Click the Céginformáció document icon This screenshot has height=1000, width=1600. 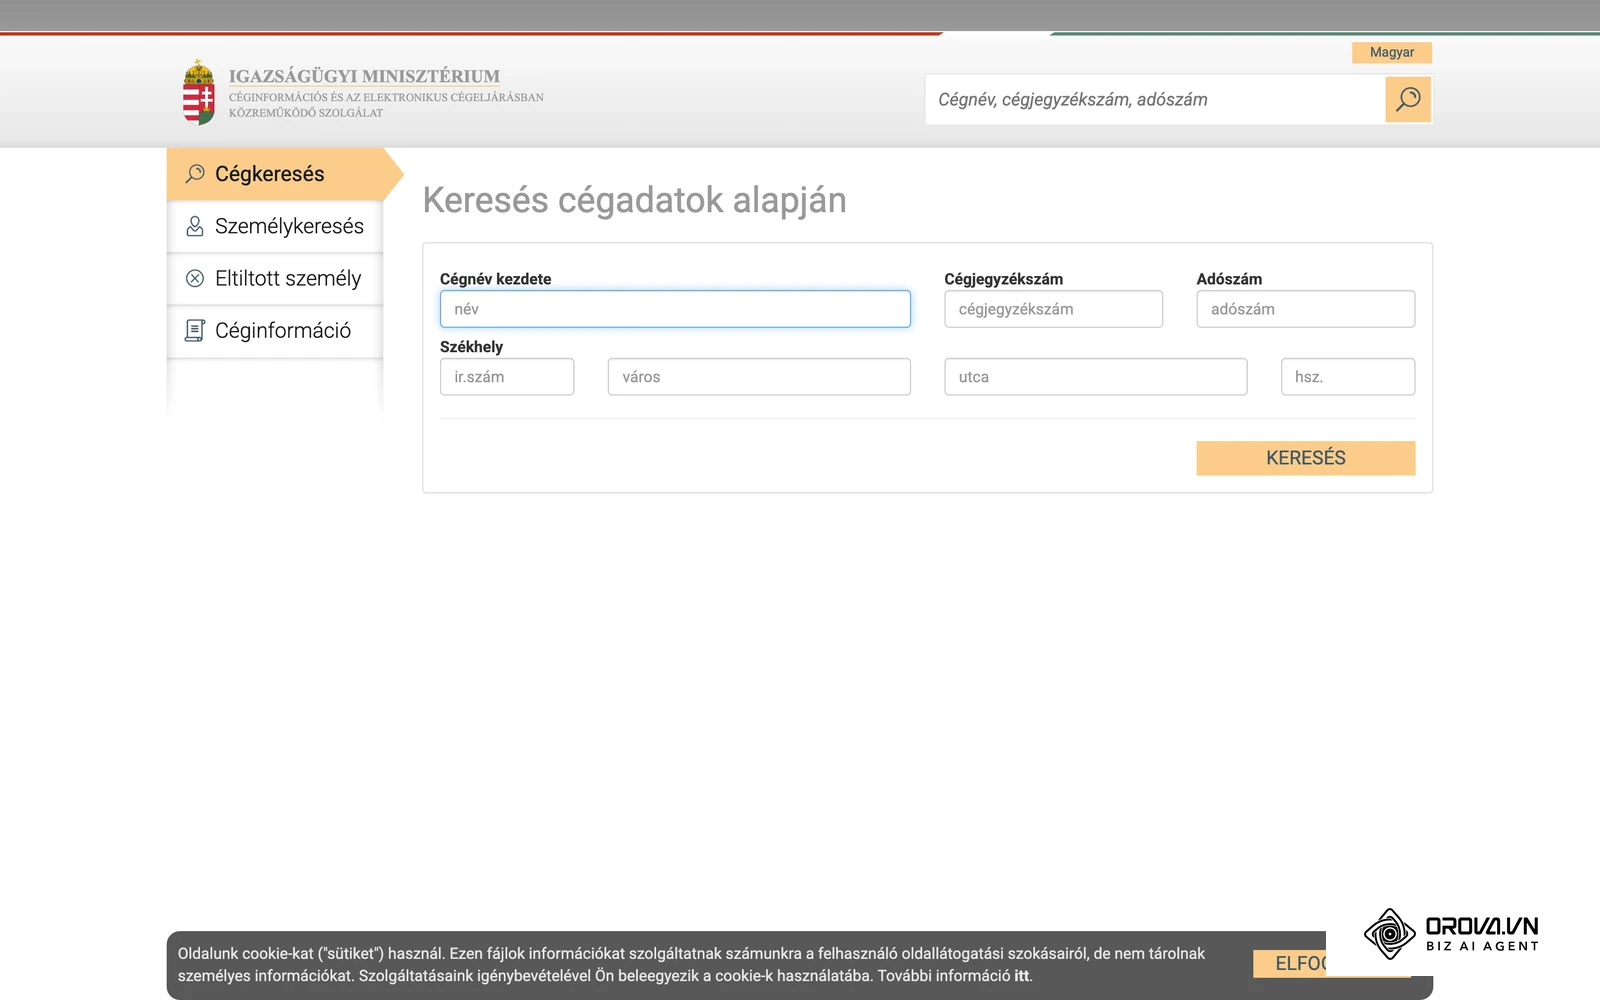tap(195, 330)
